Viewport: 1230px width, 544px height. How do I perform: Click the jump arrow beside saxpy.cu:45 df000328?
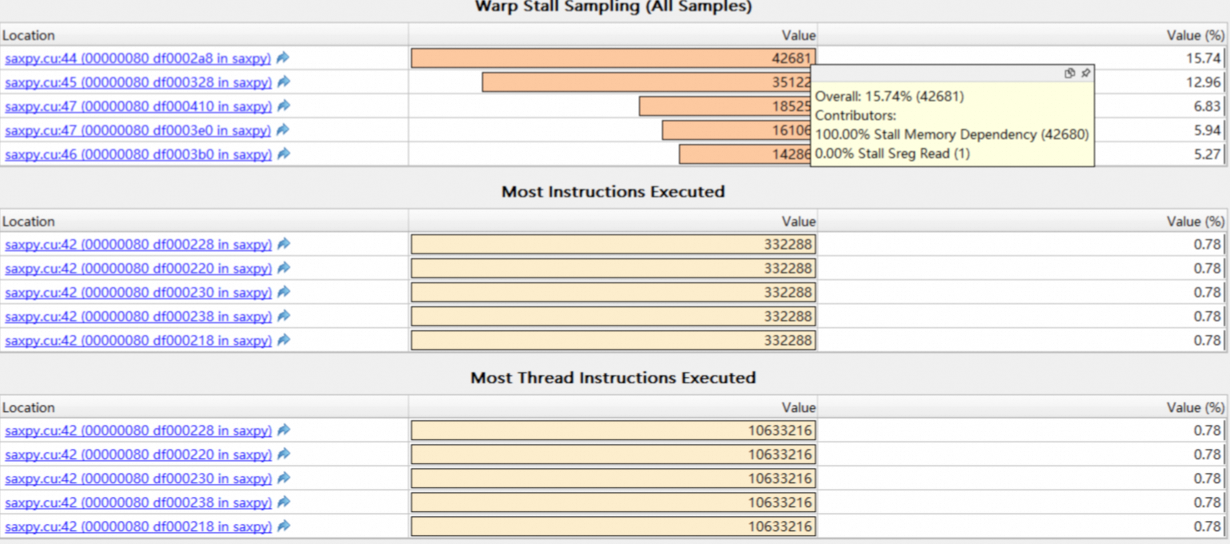click(283, 82)
